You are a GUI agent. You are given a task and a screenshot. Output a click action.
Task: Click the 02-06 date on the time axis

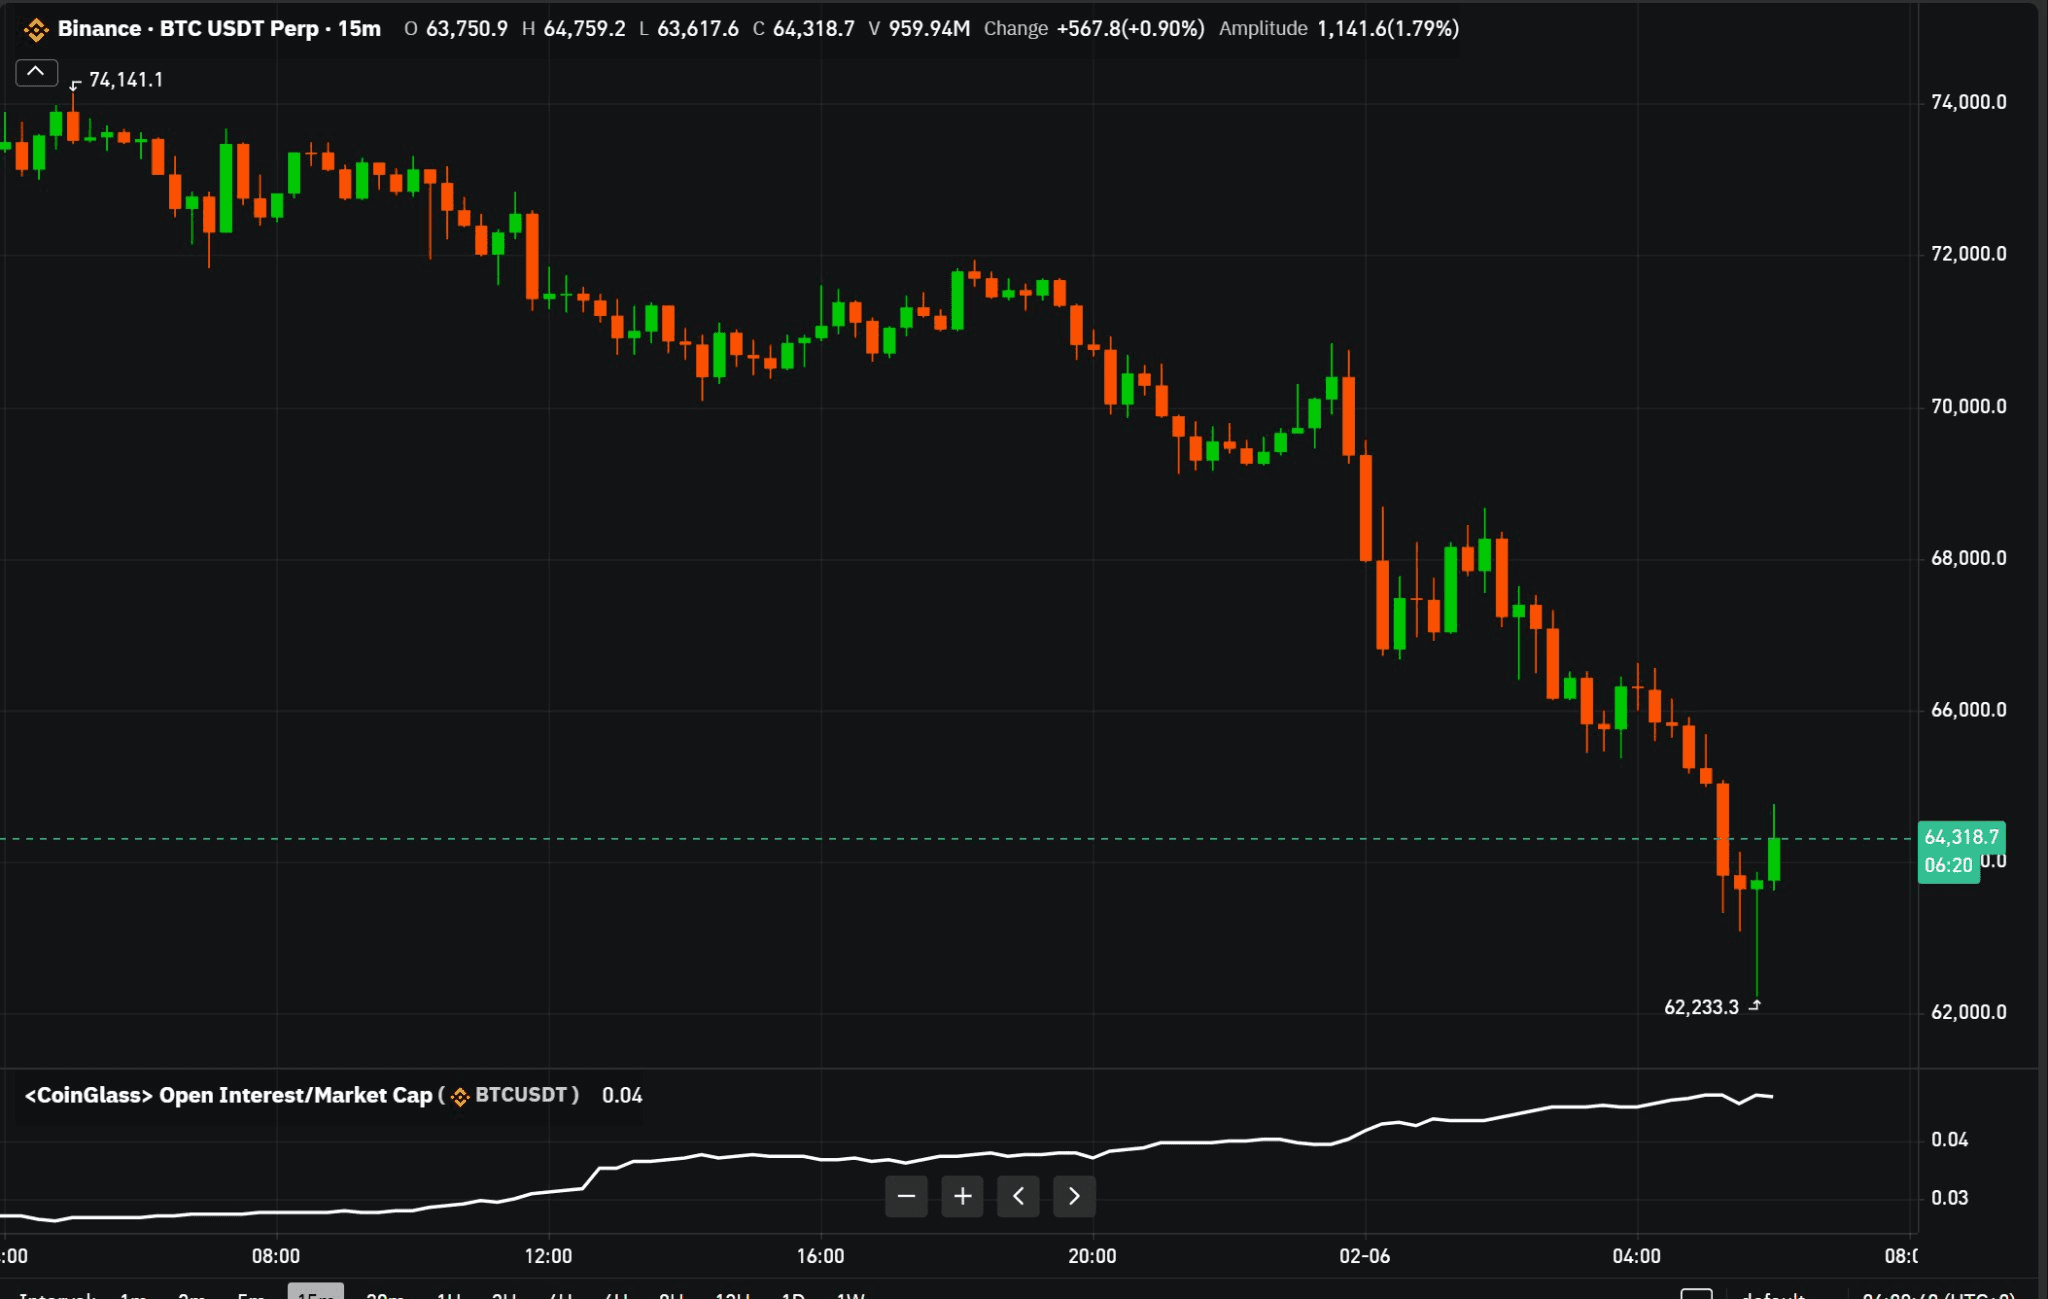click(1364, 1256)
